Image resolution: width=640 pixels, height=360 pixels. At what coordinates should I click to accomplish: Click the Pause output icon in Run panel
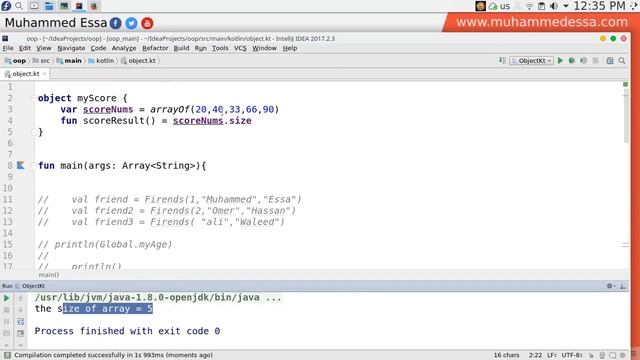7,322
